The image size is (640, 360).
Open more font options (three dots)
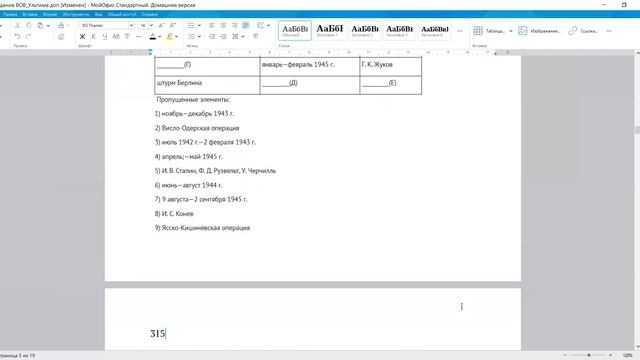138,37
